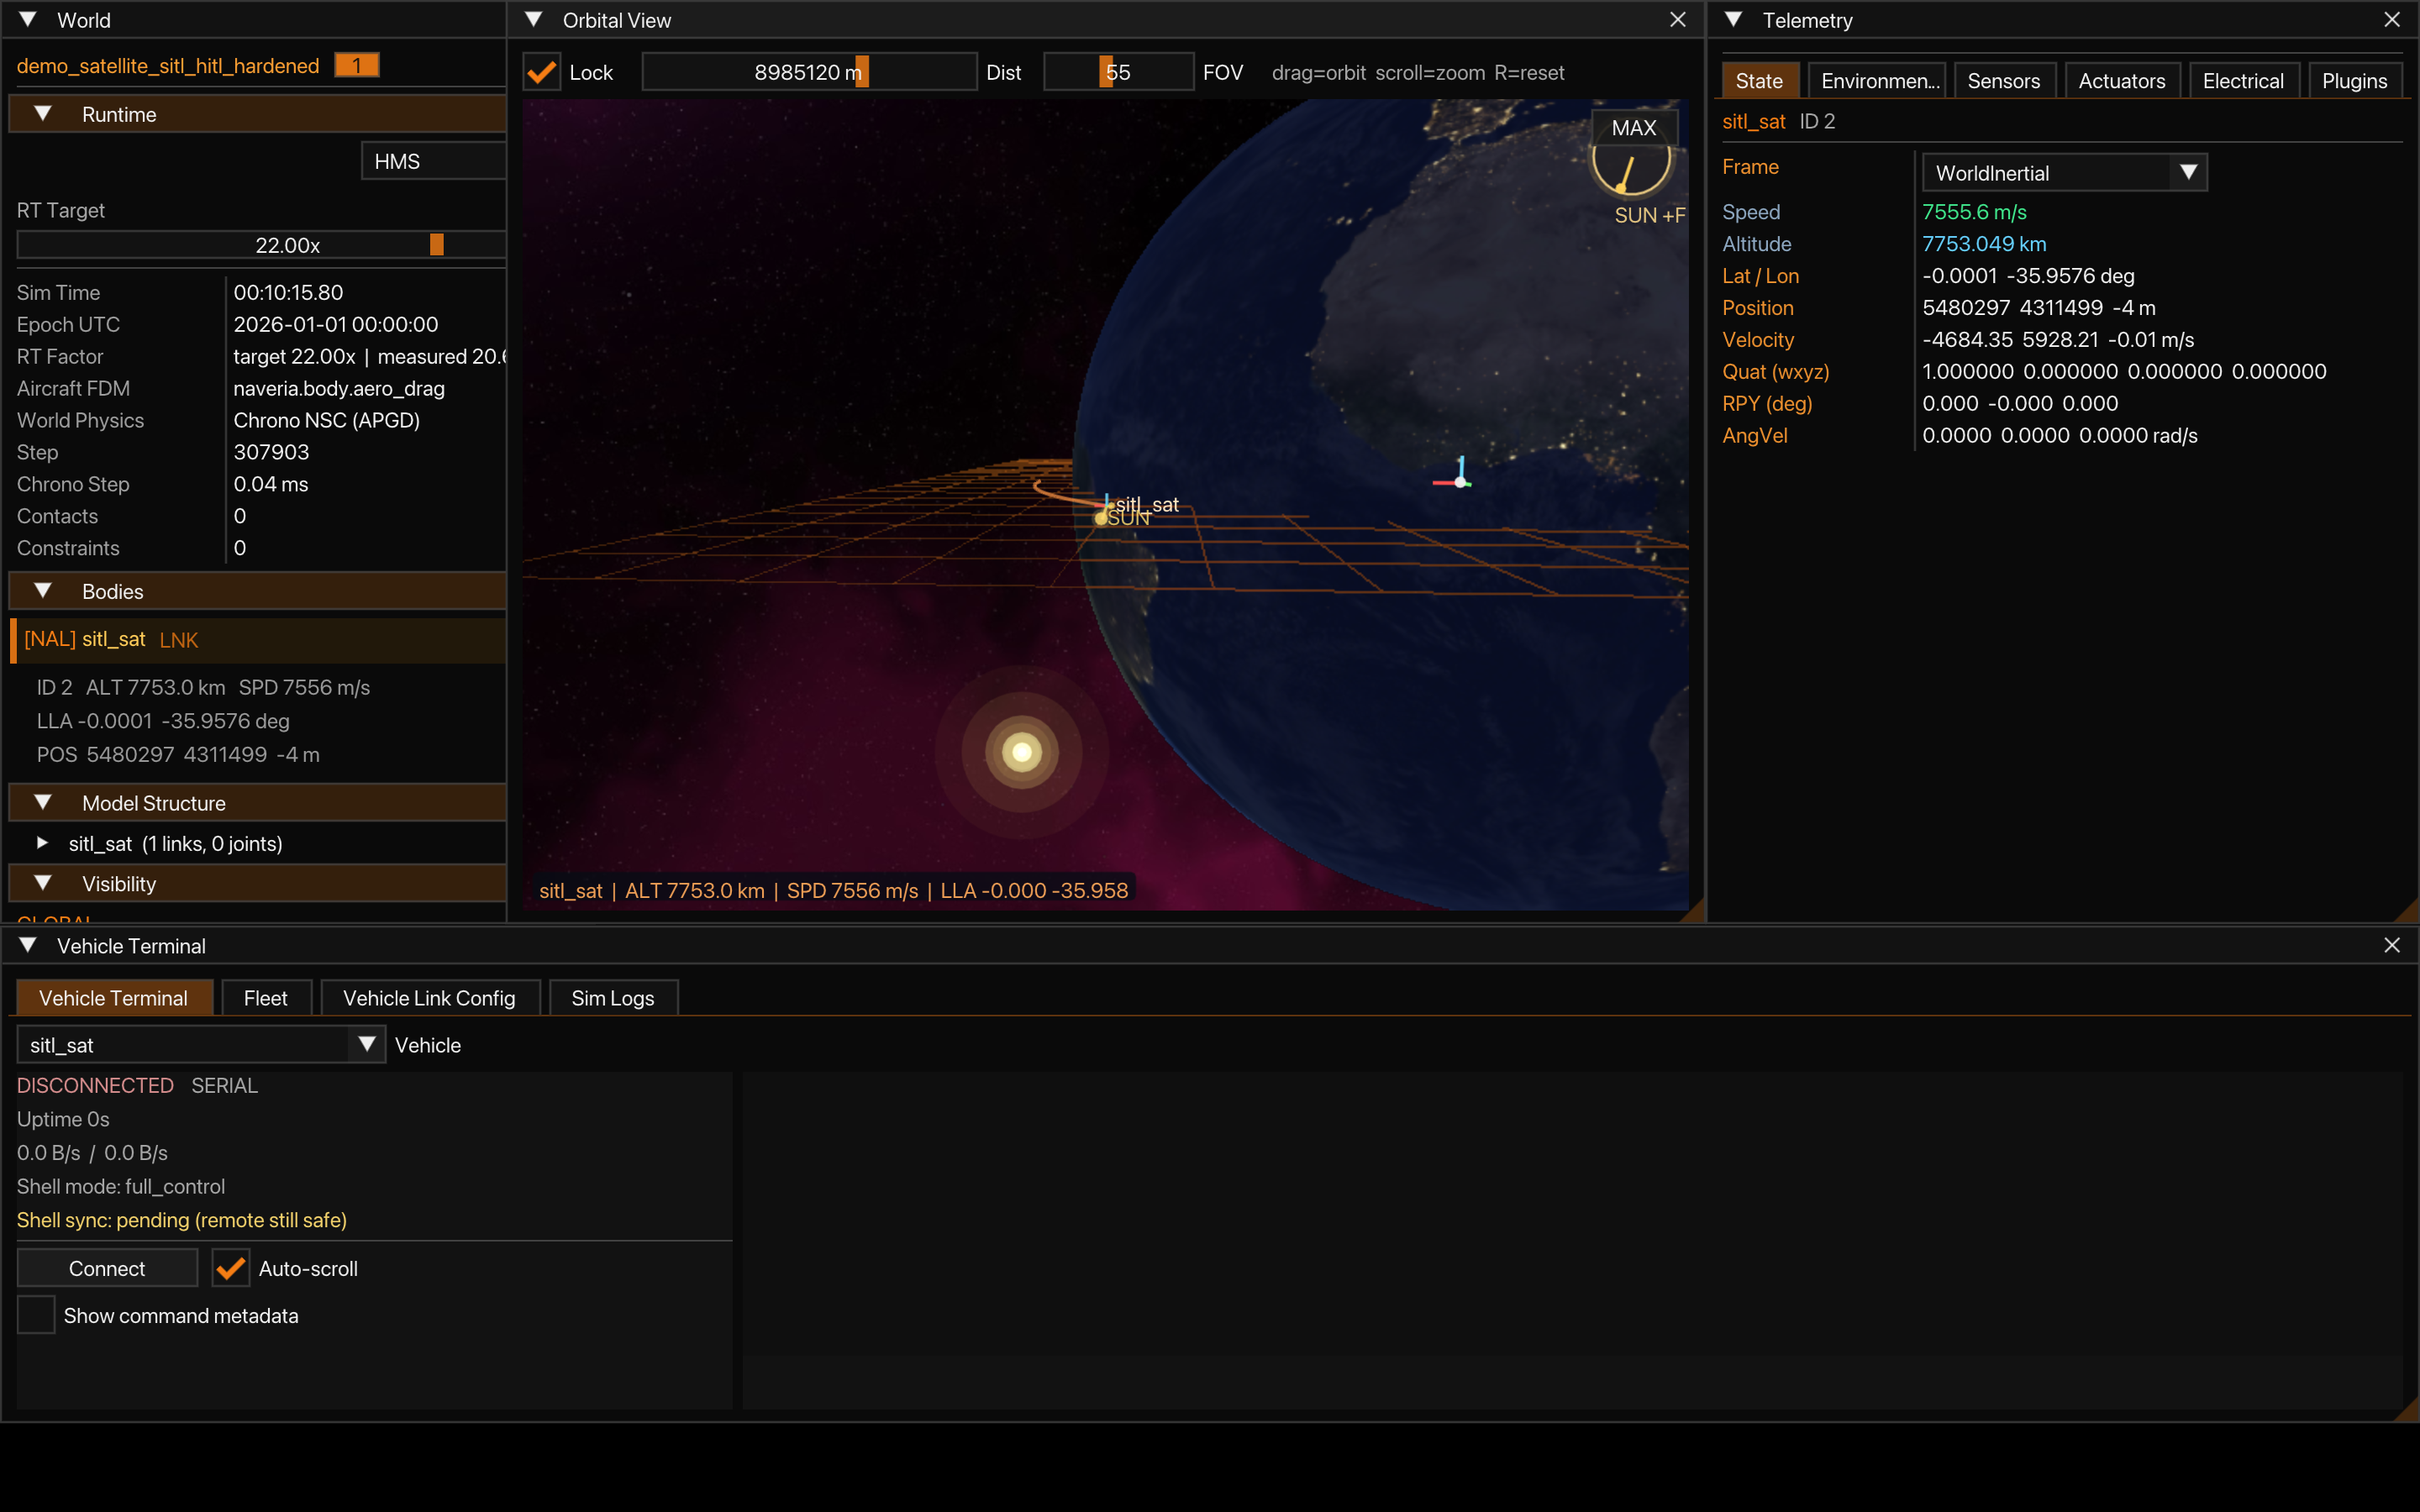Screen dimensions: 2420x1512
Task: Open the Plugins telemetry tab
Action: pos(2354,81)
